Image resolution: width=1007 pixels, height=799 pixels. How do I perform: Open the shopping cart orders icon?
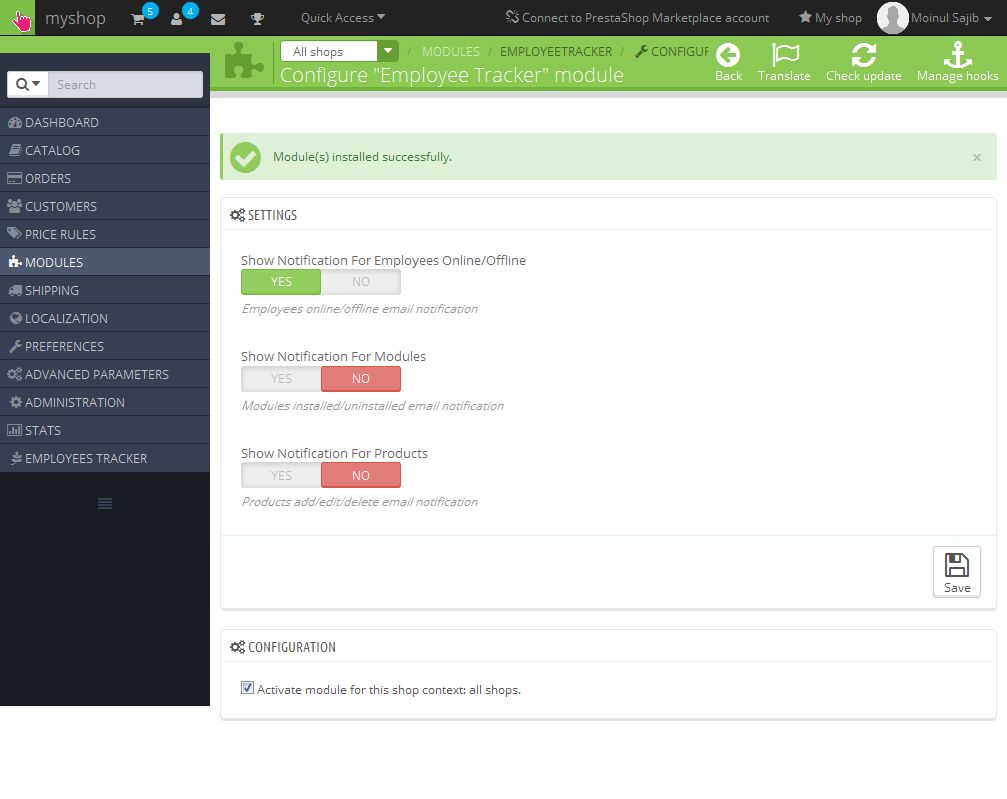137,19
